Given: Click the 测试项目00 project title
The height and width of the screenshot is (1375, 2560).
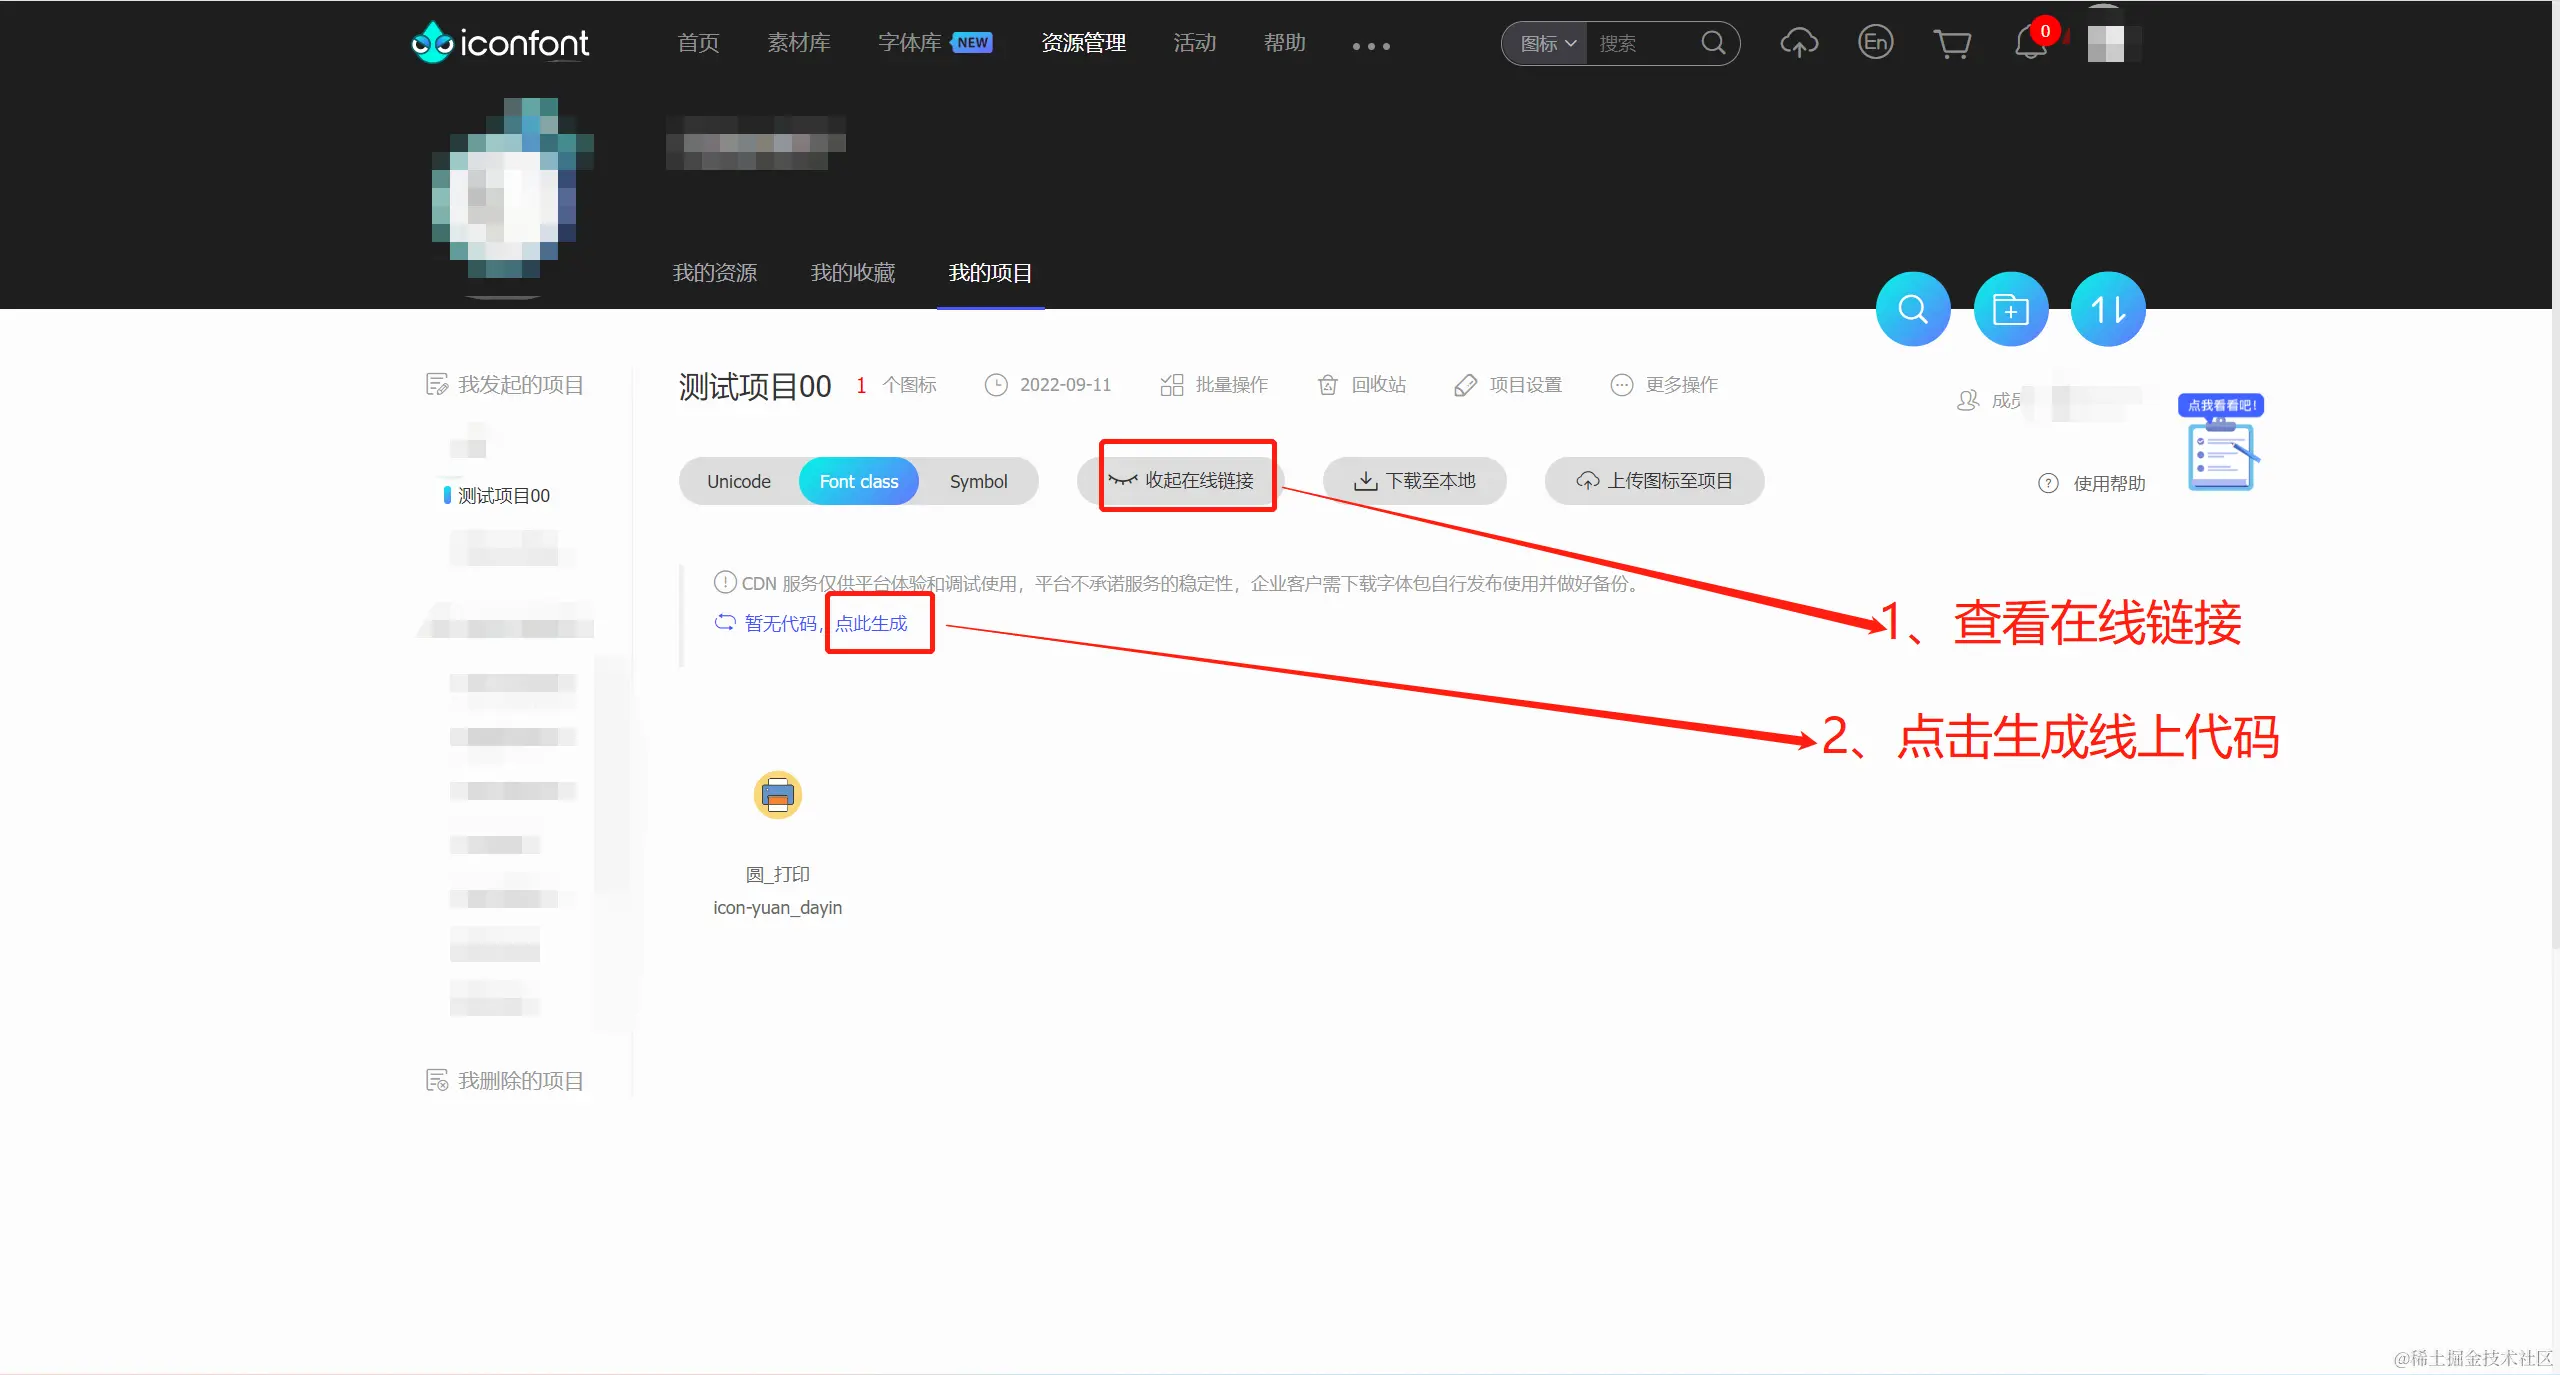Looking at the screenshot, I should coord(755,386).
